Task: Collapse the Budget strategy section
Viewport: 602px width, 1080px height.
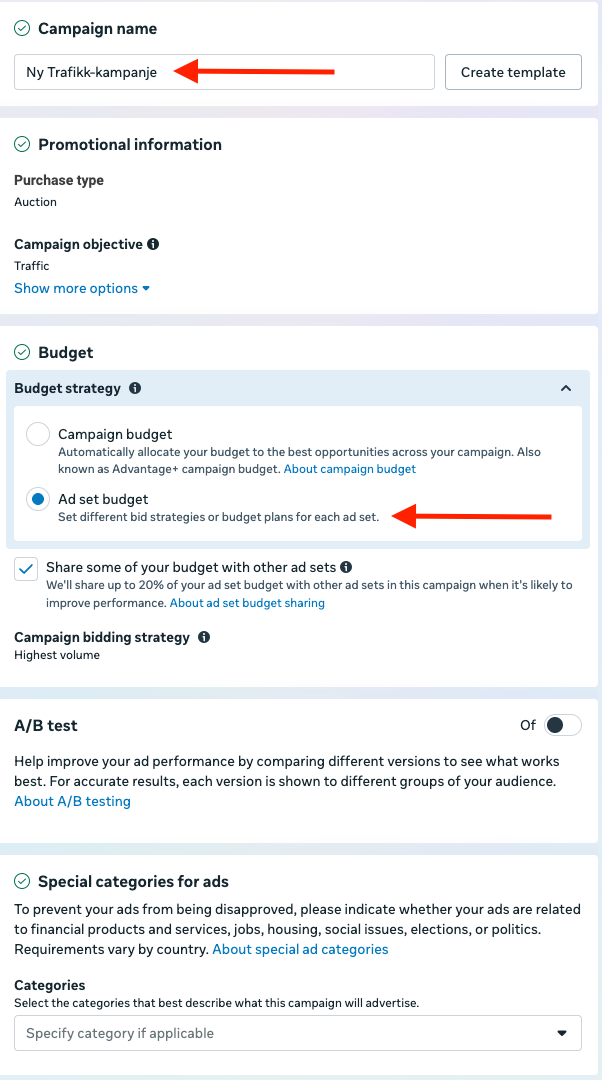Action: point(566,388)
